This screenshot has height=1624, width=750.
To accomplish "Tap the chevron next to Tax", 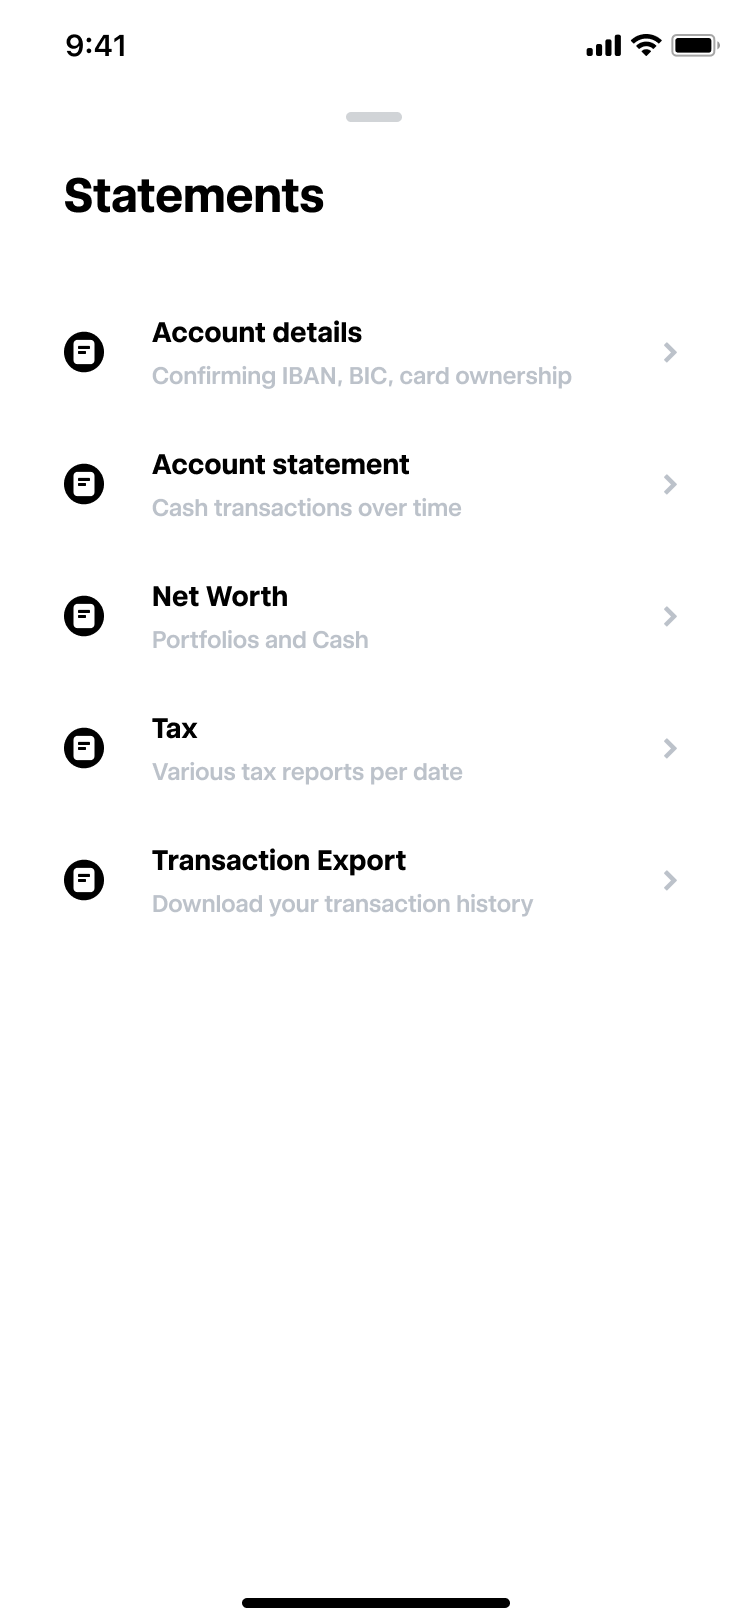I will click(x=670, y=749).
